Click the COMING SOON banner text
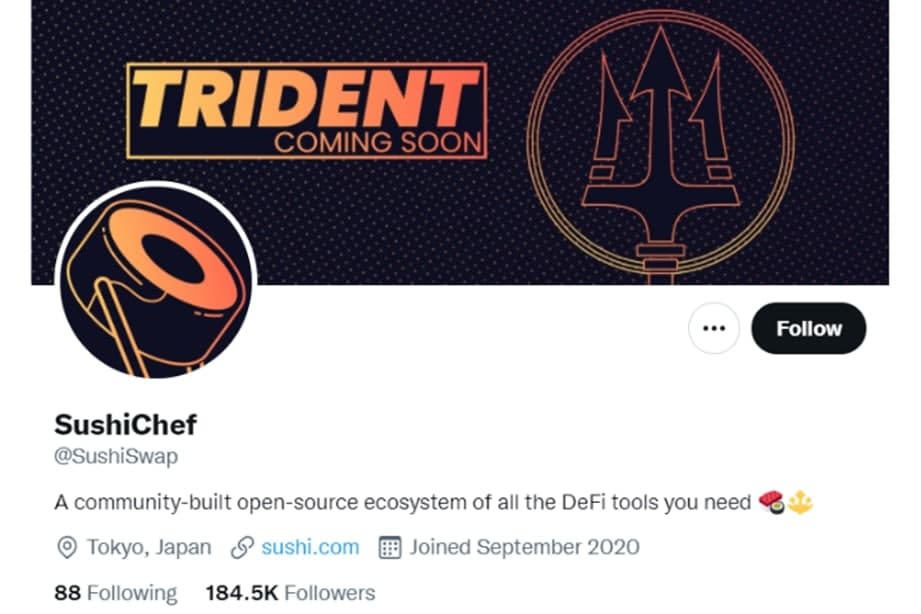921x614 pixels. pyautogui.click(x=378, y=143)
